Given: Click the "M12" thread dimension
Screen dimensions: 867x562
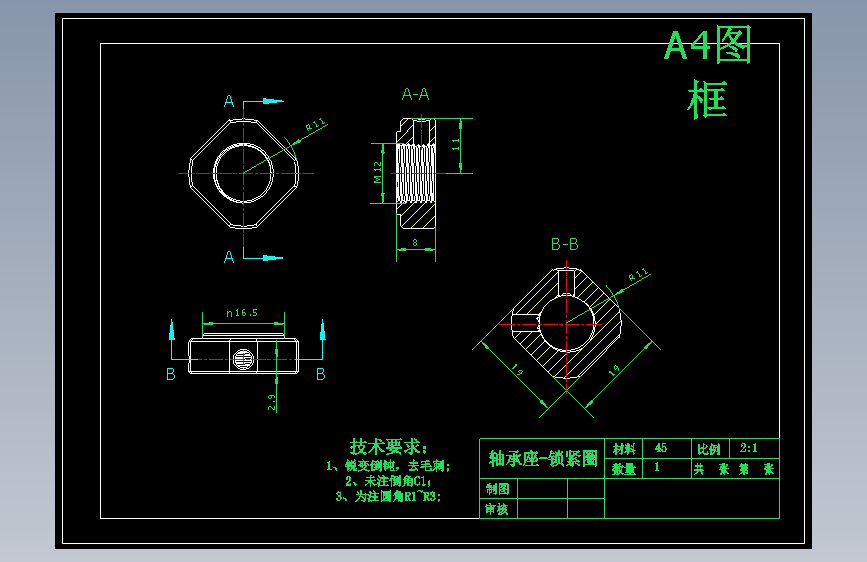Looking at the screenshot, I should (378, 172).
